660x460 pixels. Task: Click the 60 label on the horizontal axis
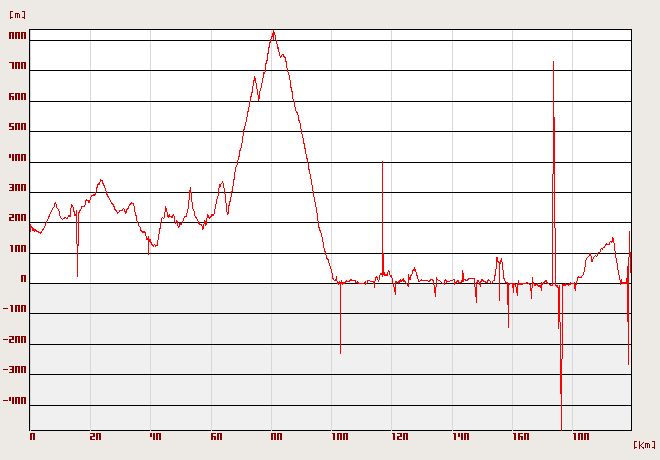click(216, 437)
